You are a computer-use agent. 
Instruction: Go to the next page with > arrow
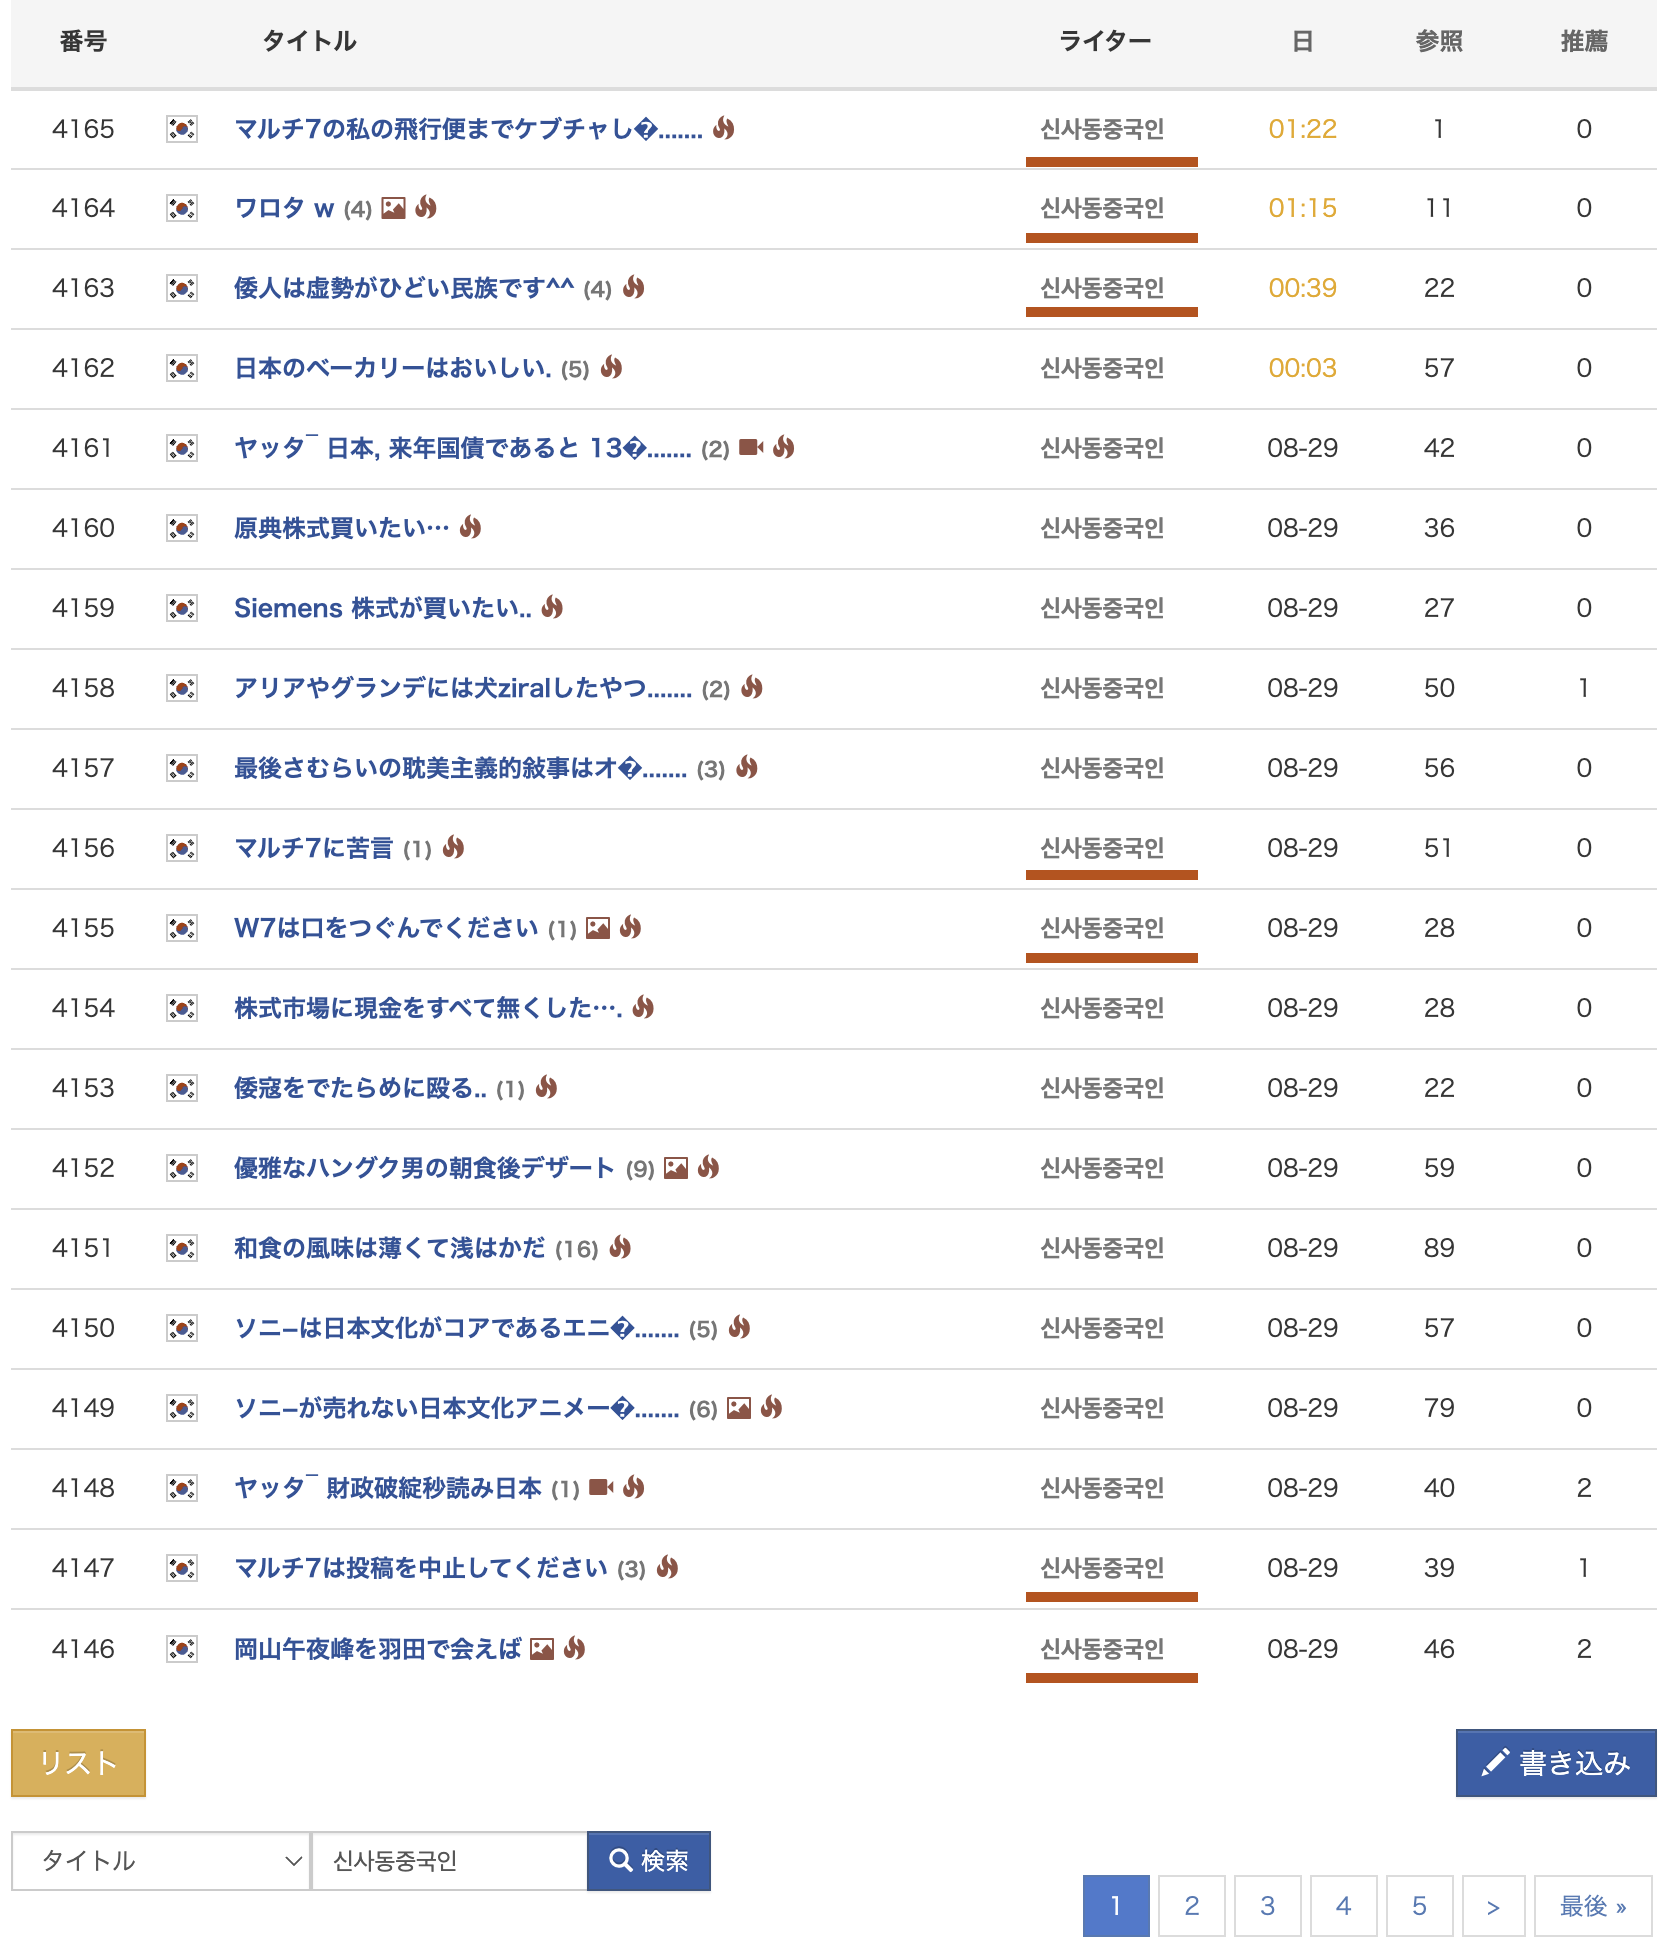(x=1493, y=1906)
